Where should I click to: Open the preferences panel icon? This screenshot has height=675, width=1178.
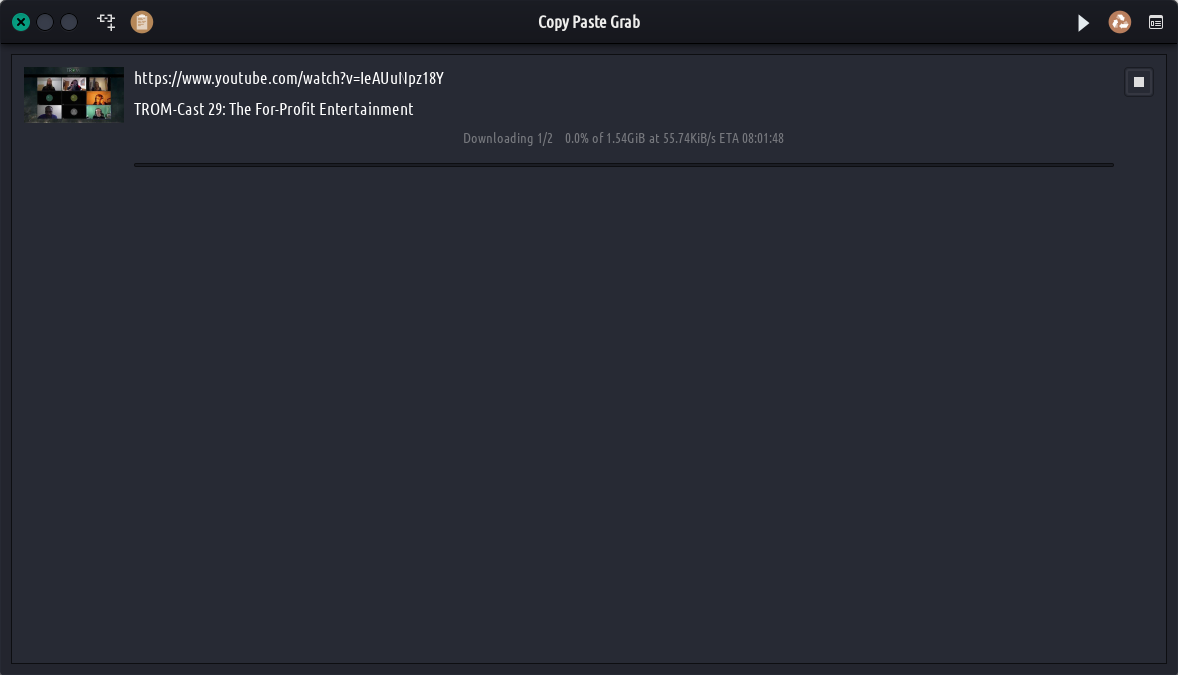[x=1156, y=22]
